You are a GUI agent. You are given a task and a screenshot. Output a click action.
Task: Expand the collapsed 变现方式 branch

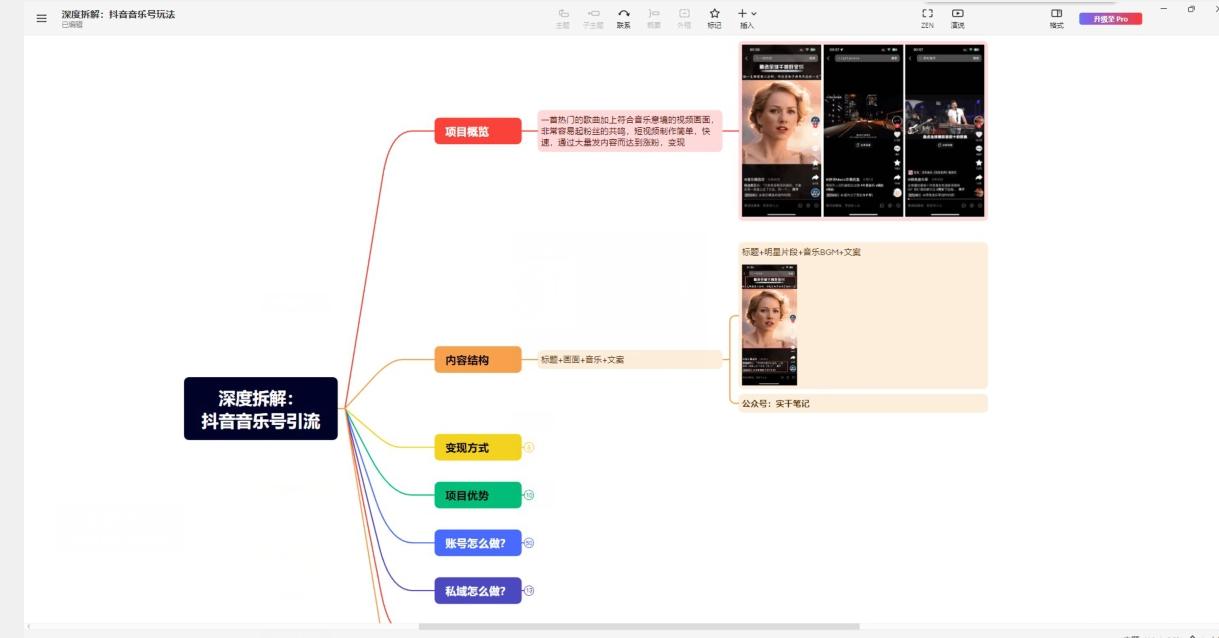coord(528,447)
